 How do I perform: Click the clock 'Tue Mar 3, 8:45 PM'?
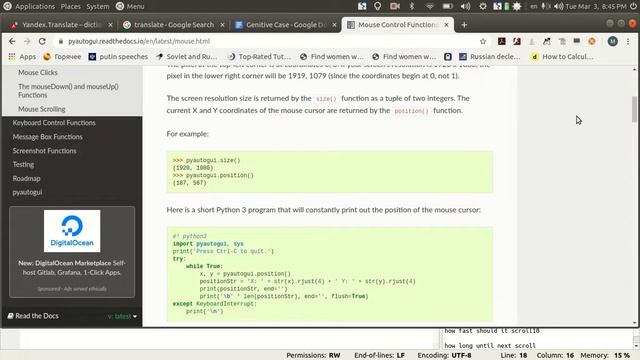pos(596,6)
